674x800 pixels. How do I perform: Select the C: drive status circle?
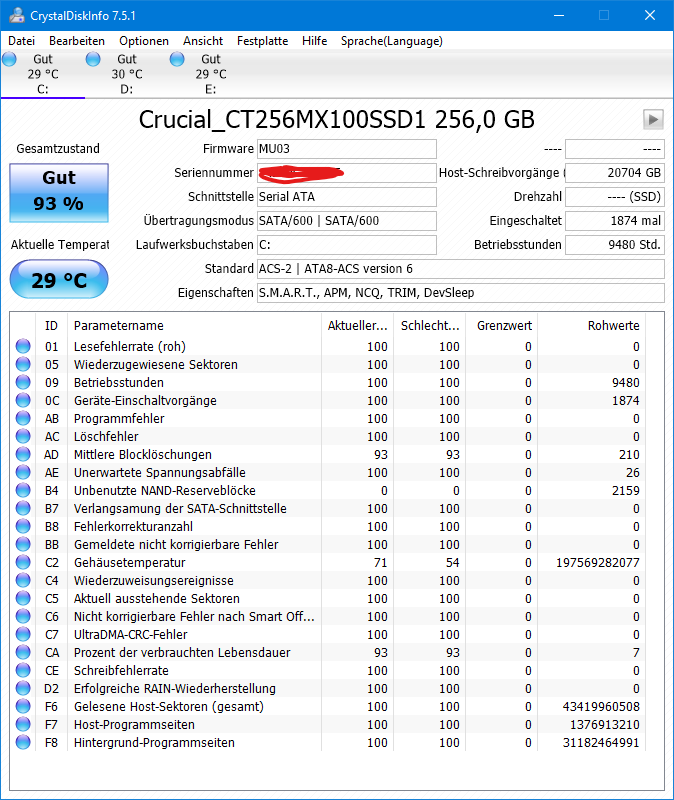coord(9,59)
